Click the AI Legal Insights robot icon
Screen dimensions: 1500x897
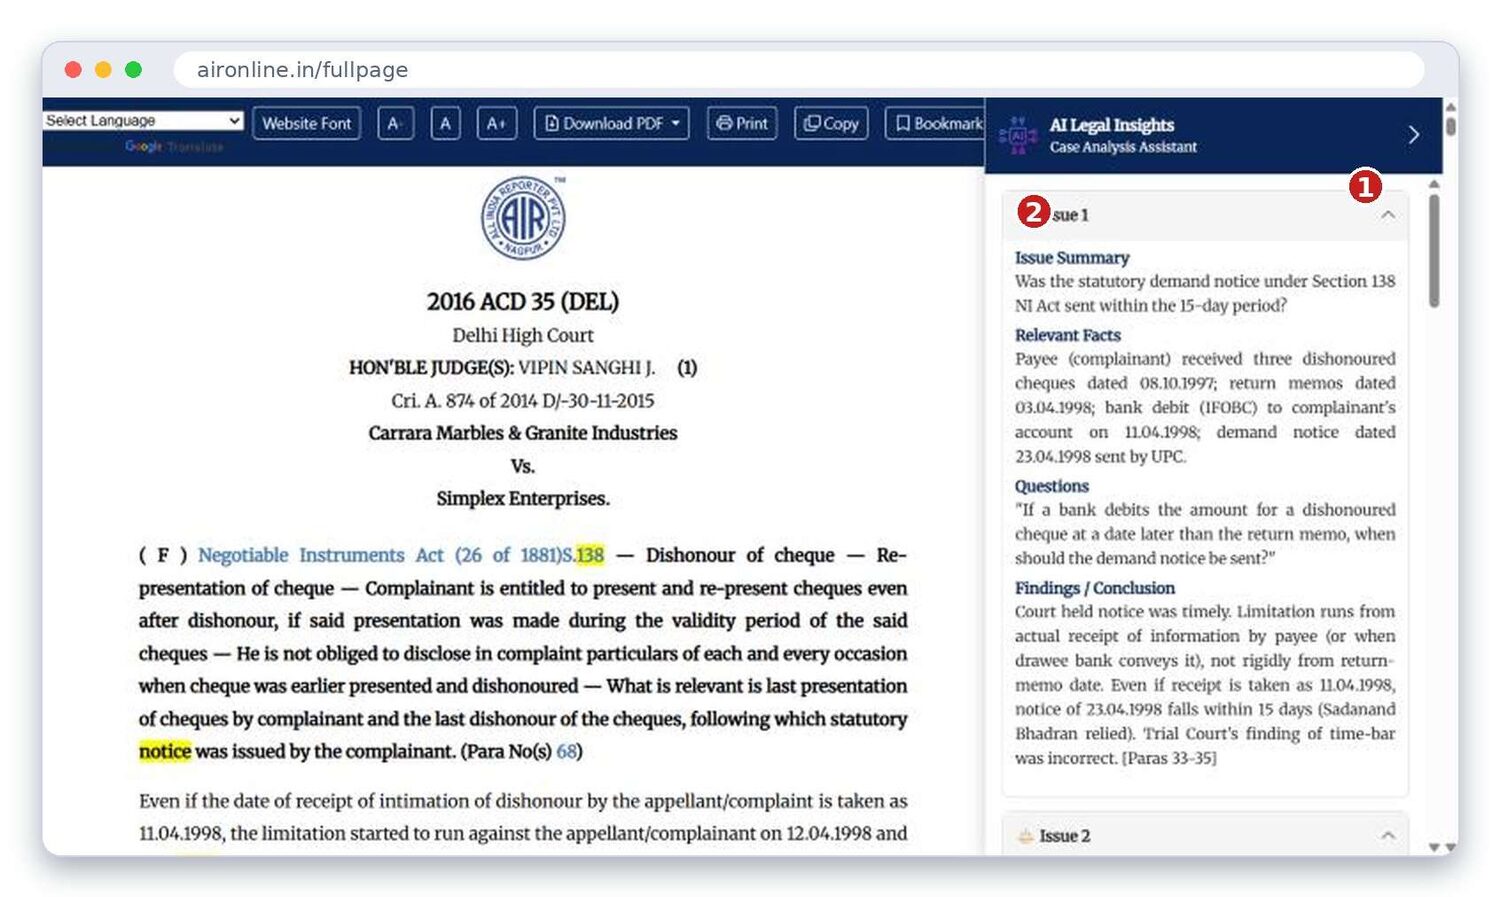(x=1018, y=135)
